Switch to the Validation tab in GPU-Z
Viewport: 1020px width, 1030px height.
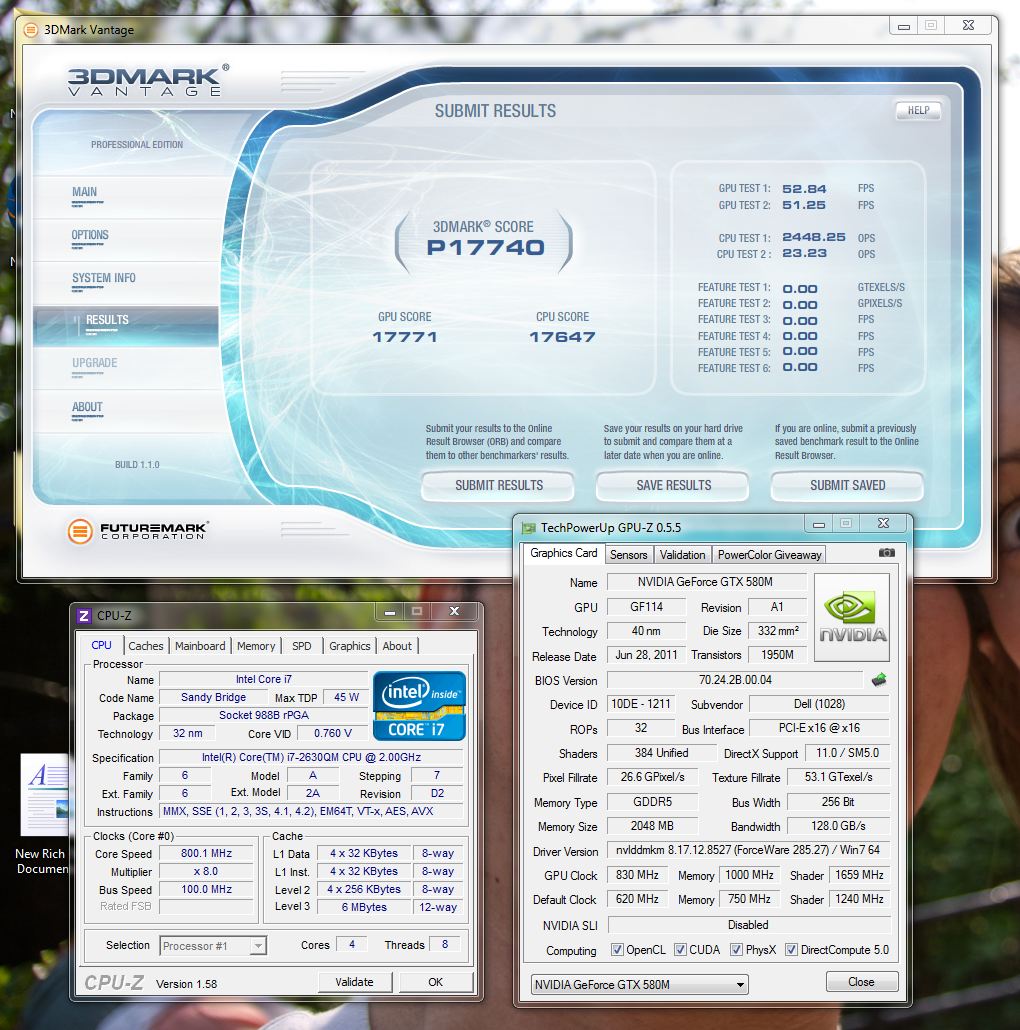[682, 555]
